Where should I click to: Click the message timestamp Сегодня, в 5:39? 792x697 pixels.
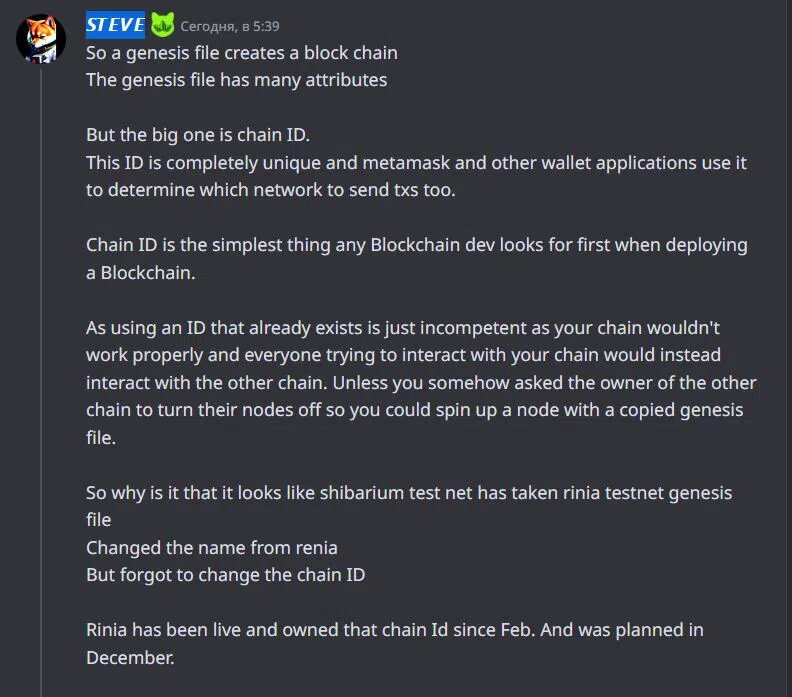coord(230,26)
